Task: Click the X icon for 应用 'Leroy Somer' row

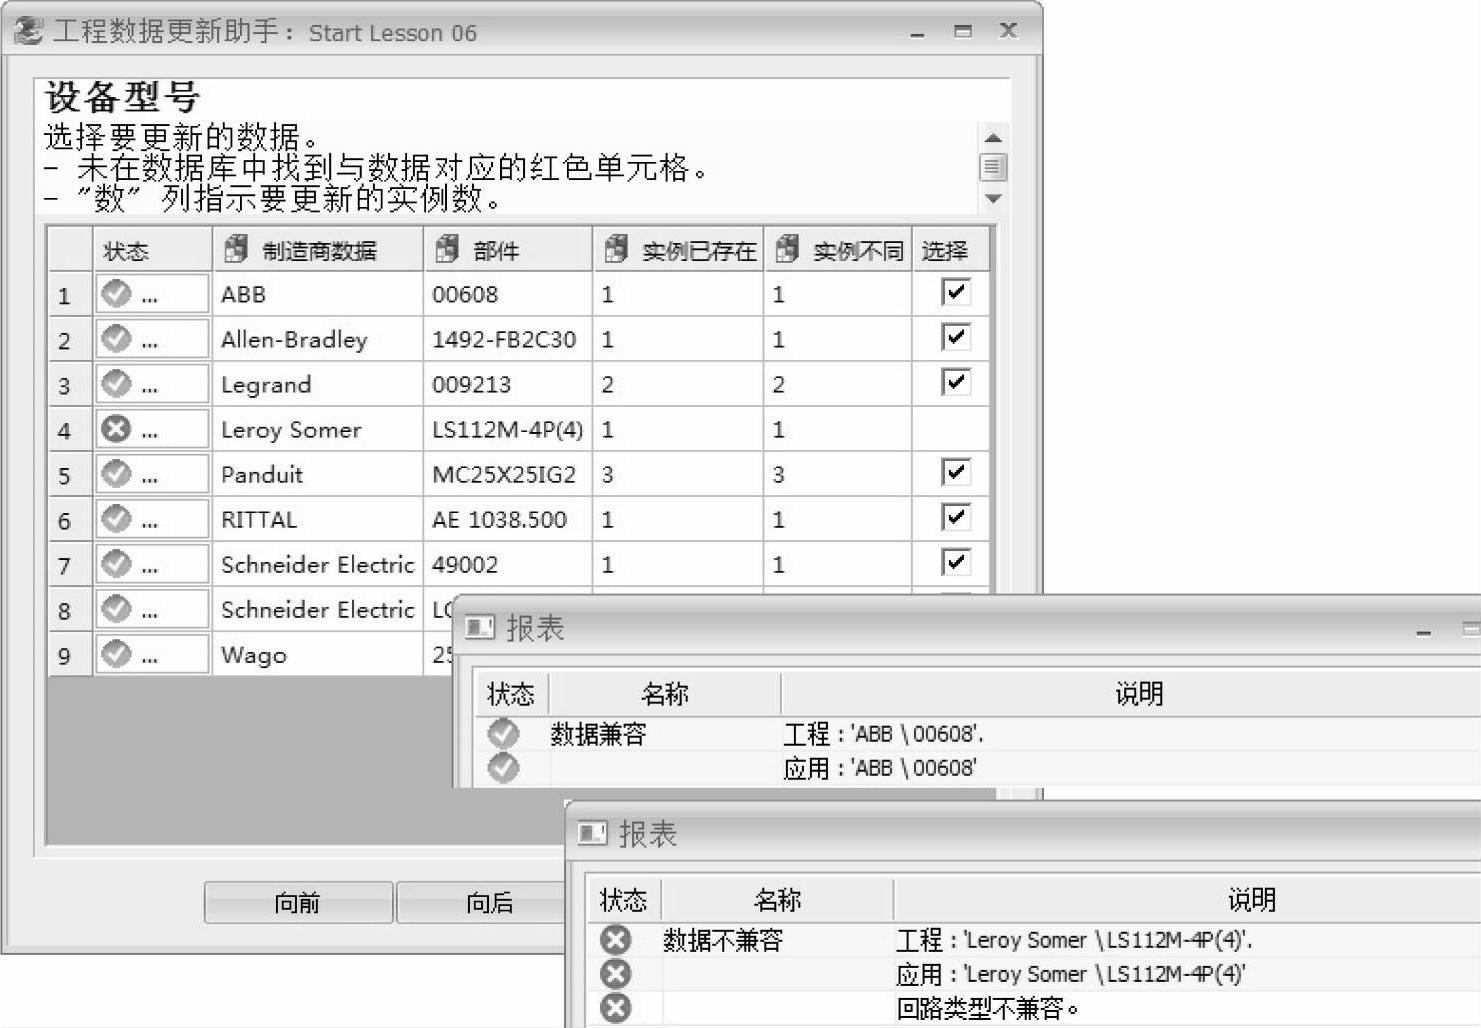Action: click(x=616, y=974)
